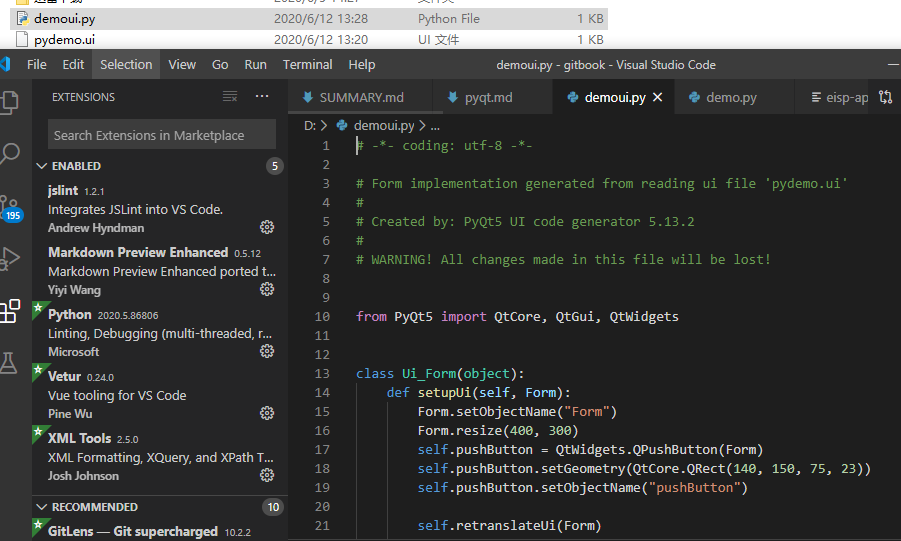This screenshot has height=541, width=901.
Task: Open the Test flask icon view
Action: pos(9,362)
